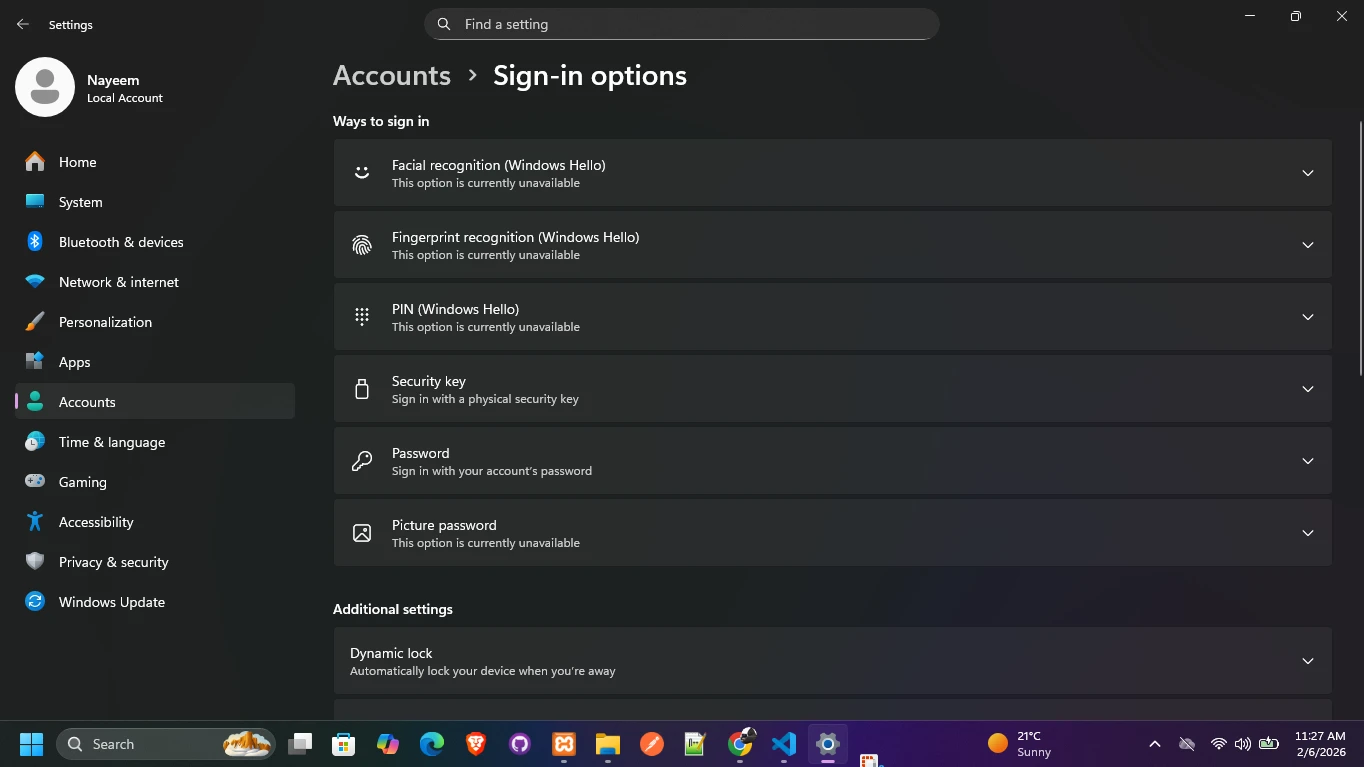Click the back arrow in Settings
This screenshot has height=767, width=1364.
[23, 24]
